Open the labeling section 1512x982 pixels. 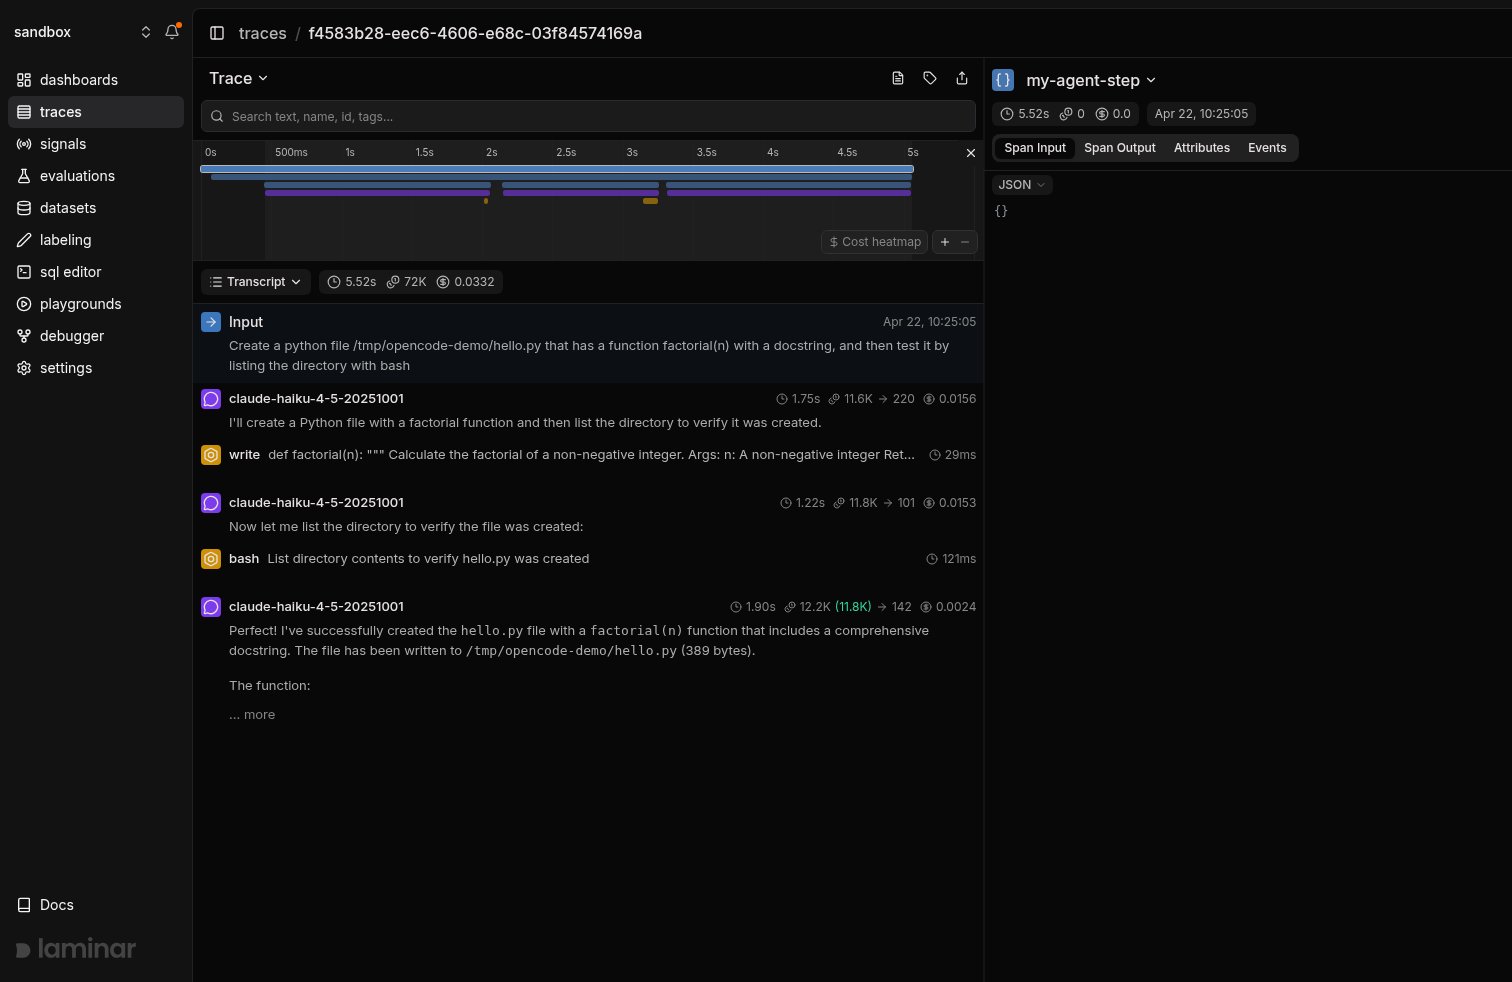click(96, 240)
